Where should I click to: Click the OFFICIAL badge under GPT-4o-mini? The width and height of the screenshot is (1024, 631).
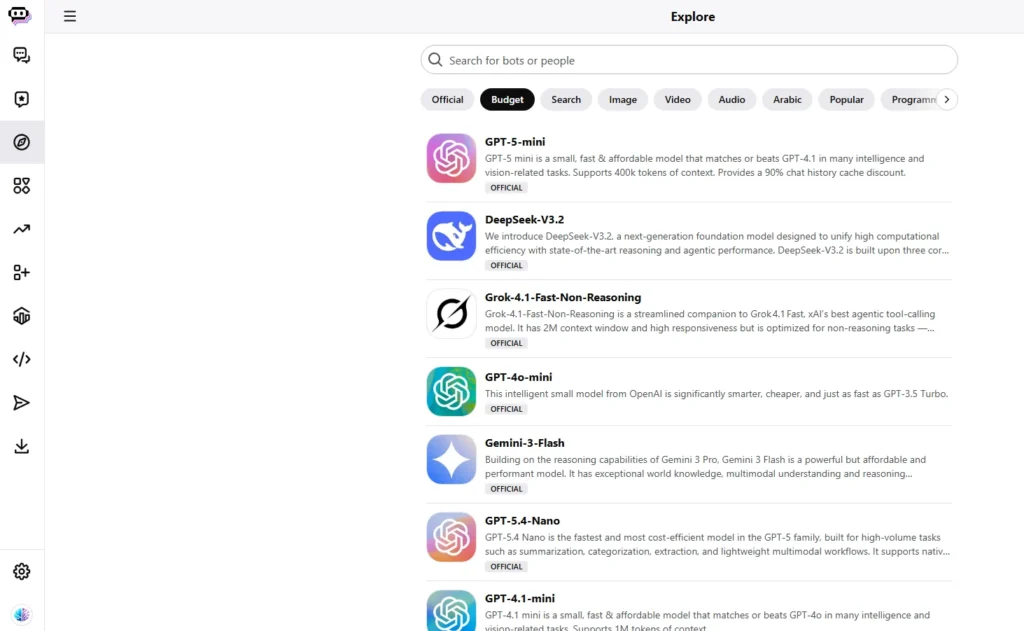[x=506, y=409]
